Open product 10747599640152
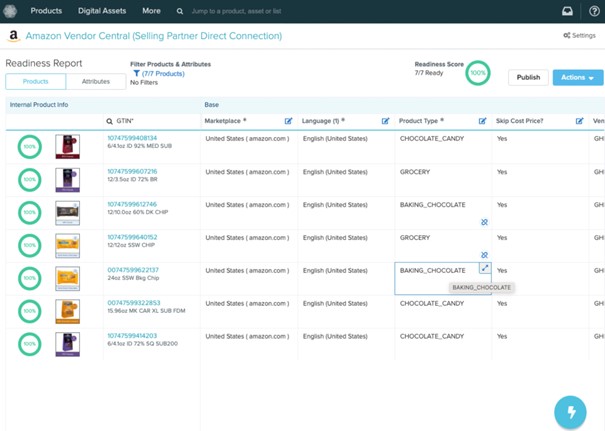Viewport: 605px width, 431px height. pos(132,237)
